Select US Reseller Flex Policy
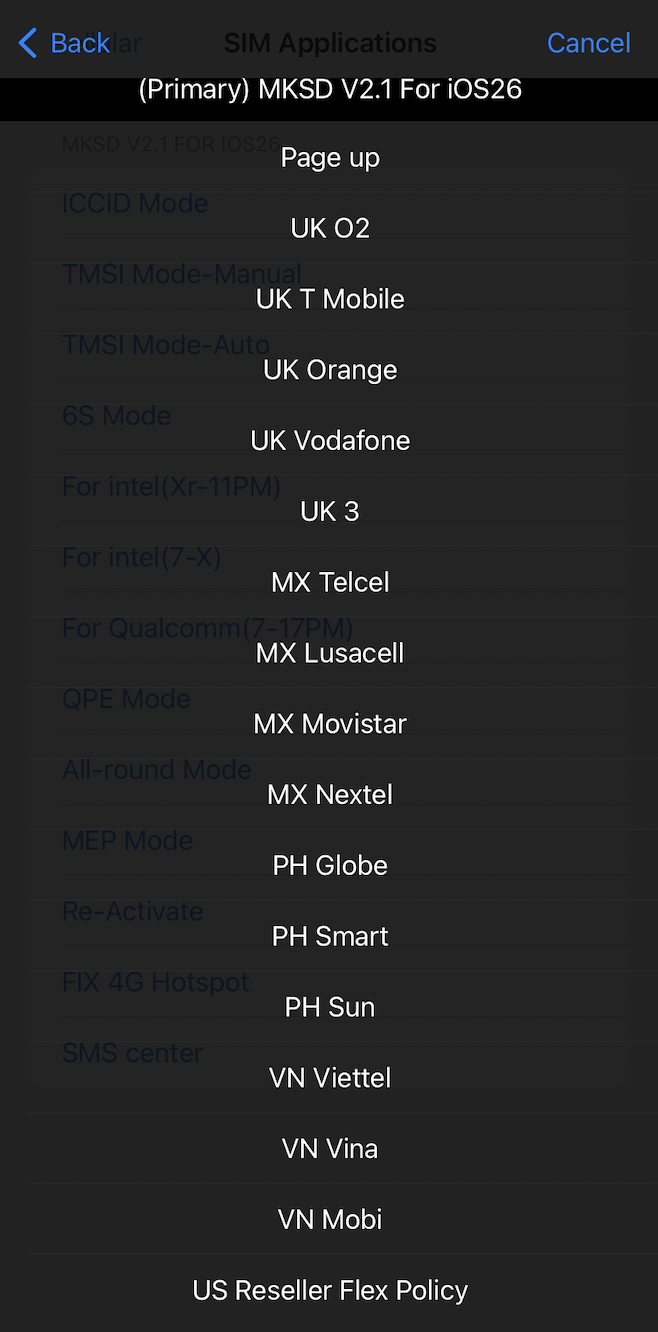Image resolution: width=658 pixels, height=1332 pixels. tap(330, 1290)
